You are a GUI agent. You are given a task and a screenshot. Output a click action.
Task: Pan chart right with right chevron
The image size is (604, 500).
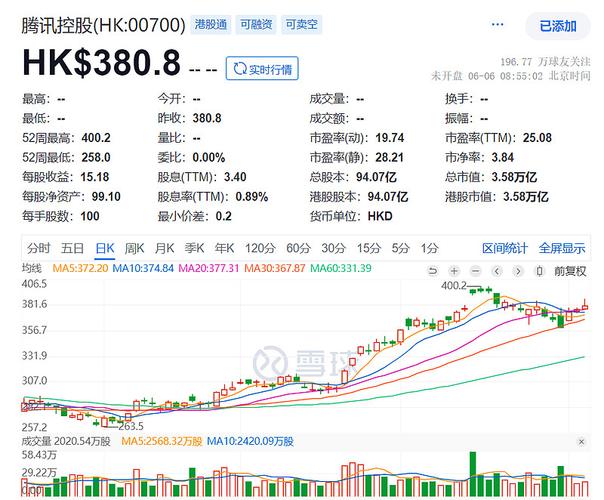(x=518, y=271)
